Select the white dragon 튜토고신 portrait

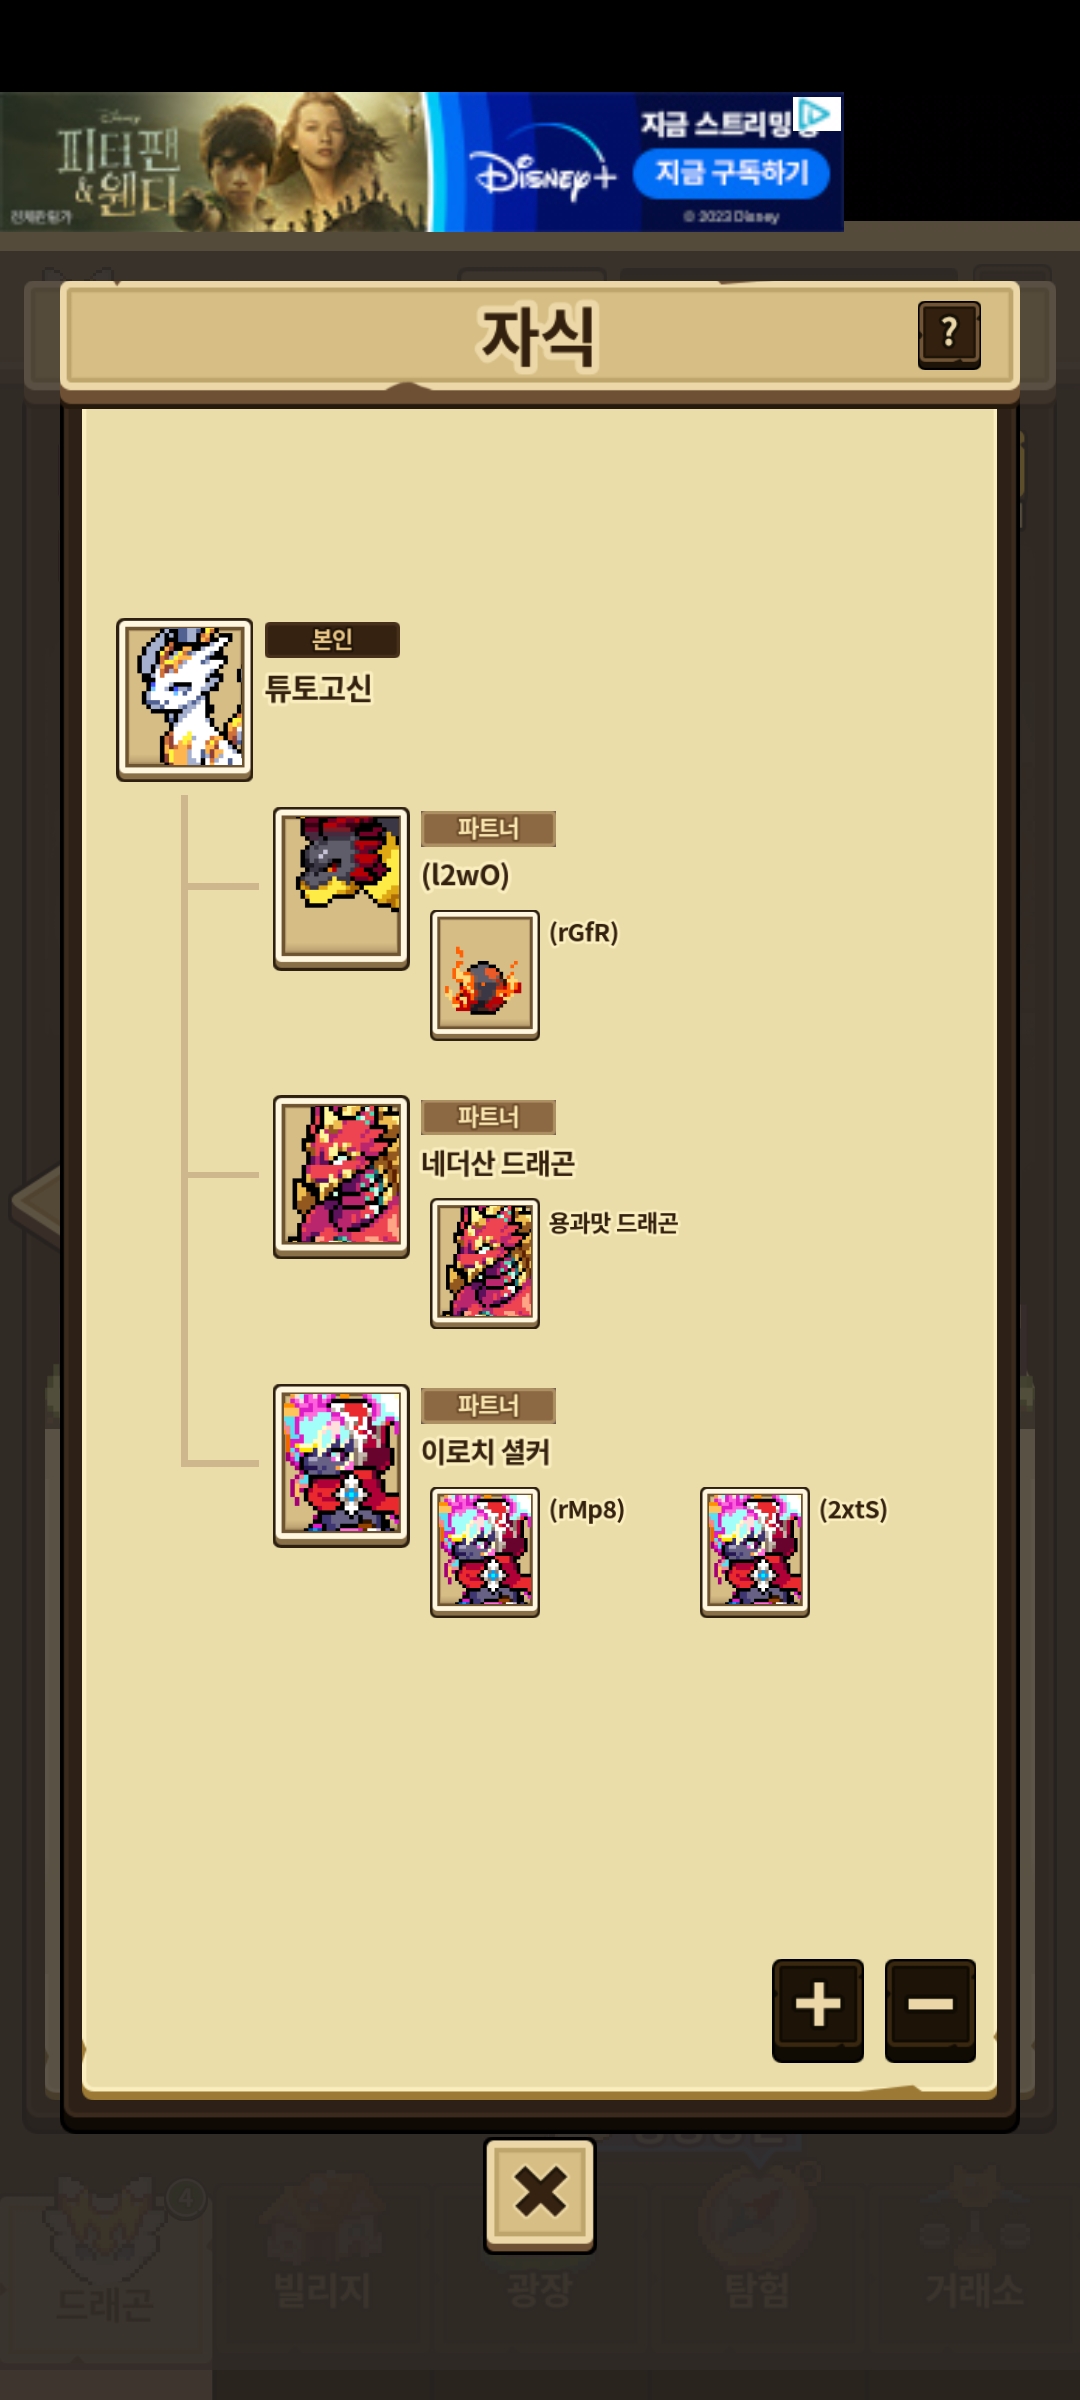point(184,699)
